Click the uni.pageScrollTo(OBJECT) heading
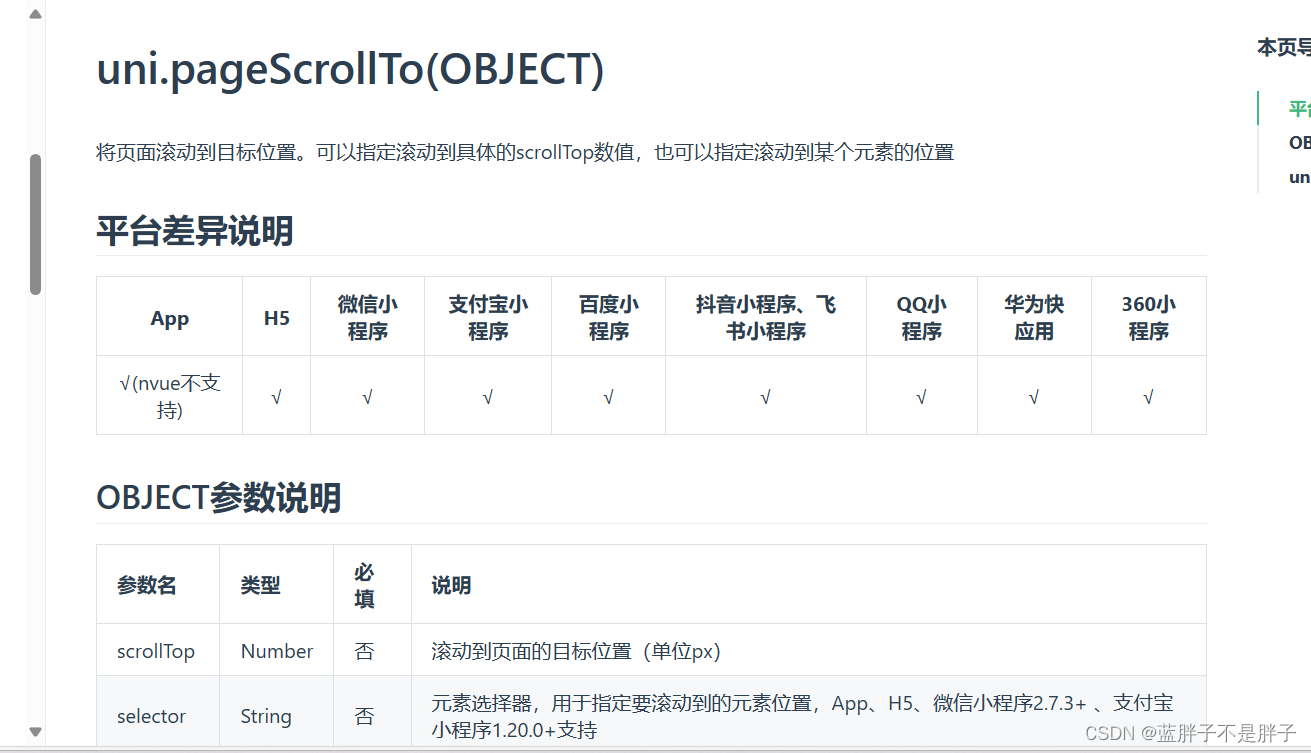 click(x=350, y=70)
